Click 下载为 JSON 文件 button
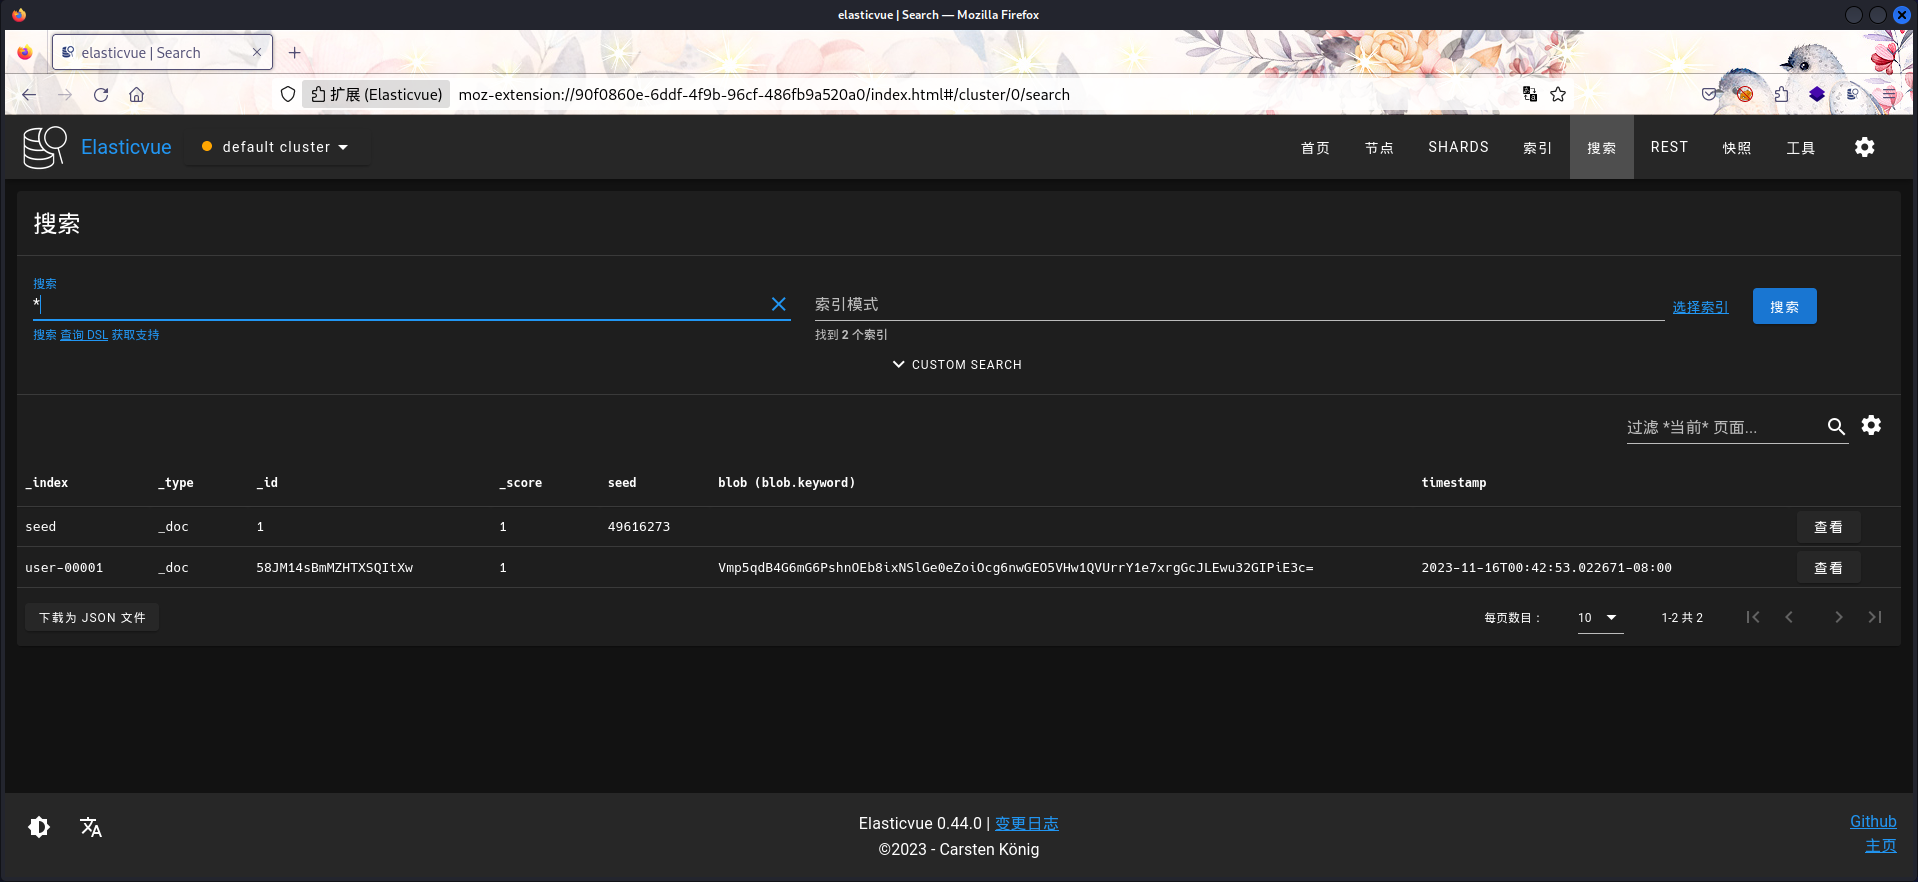The height and width of the screenshot is (882, 1918). [x=92, y=618]
